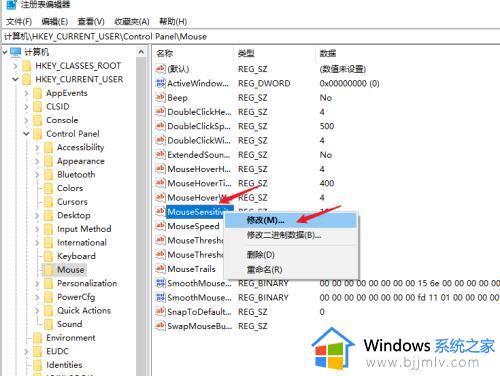Select the Environment tree key
This screenshot has height=376, width=500.
71,338
